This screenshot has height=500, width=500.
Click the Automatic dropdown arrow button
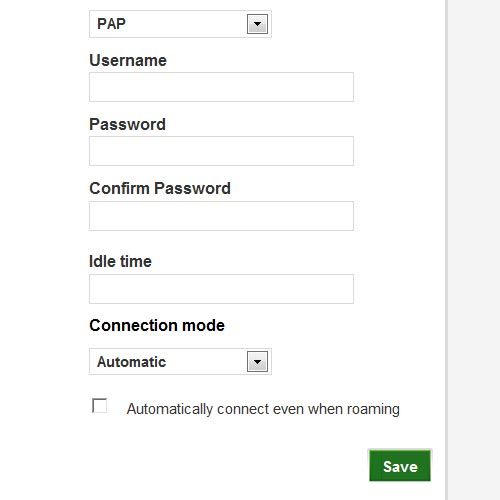pyautogui.click(x=257, y=361)
